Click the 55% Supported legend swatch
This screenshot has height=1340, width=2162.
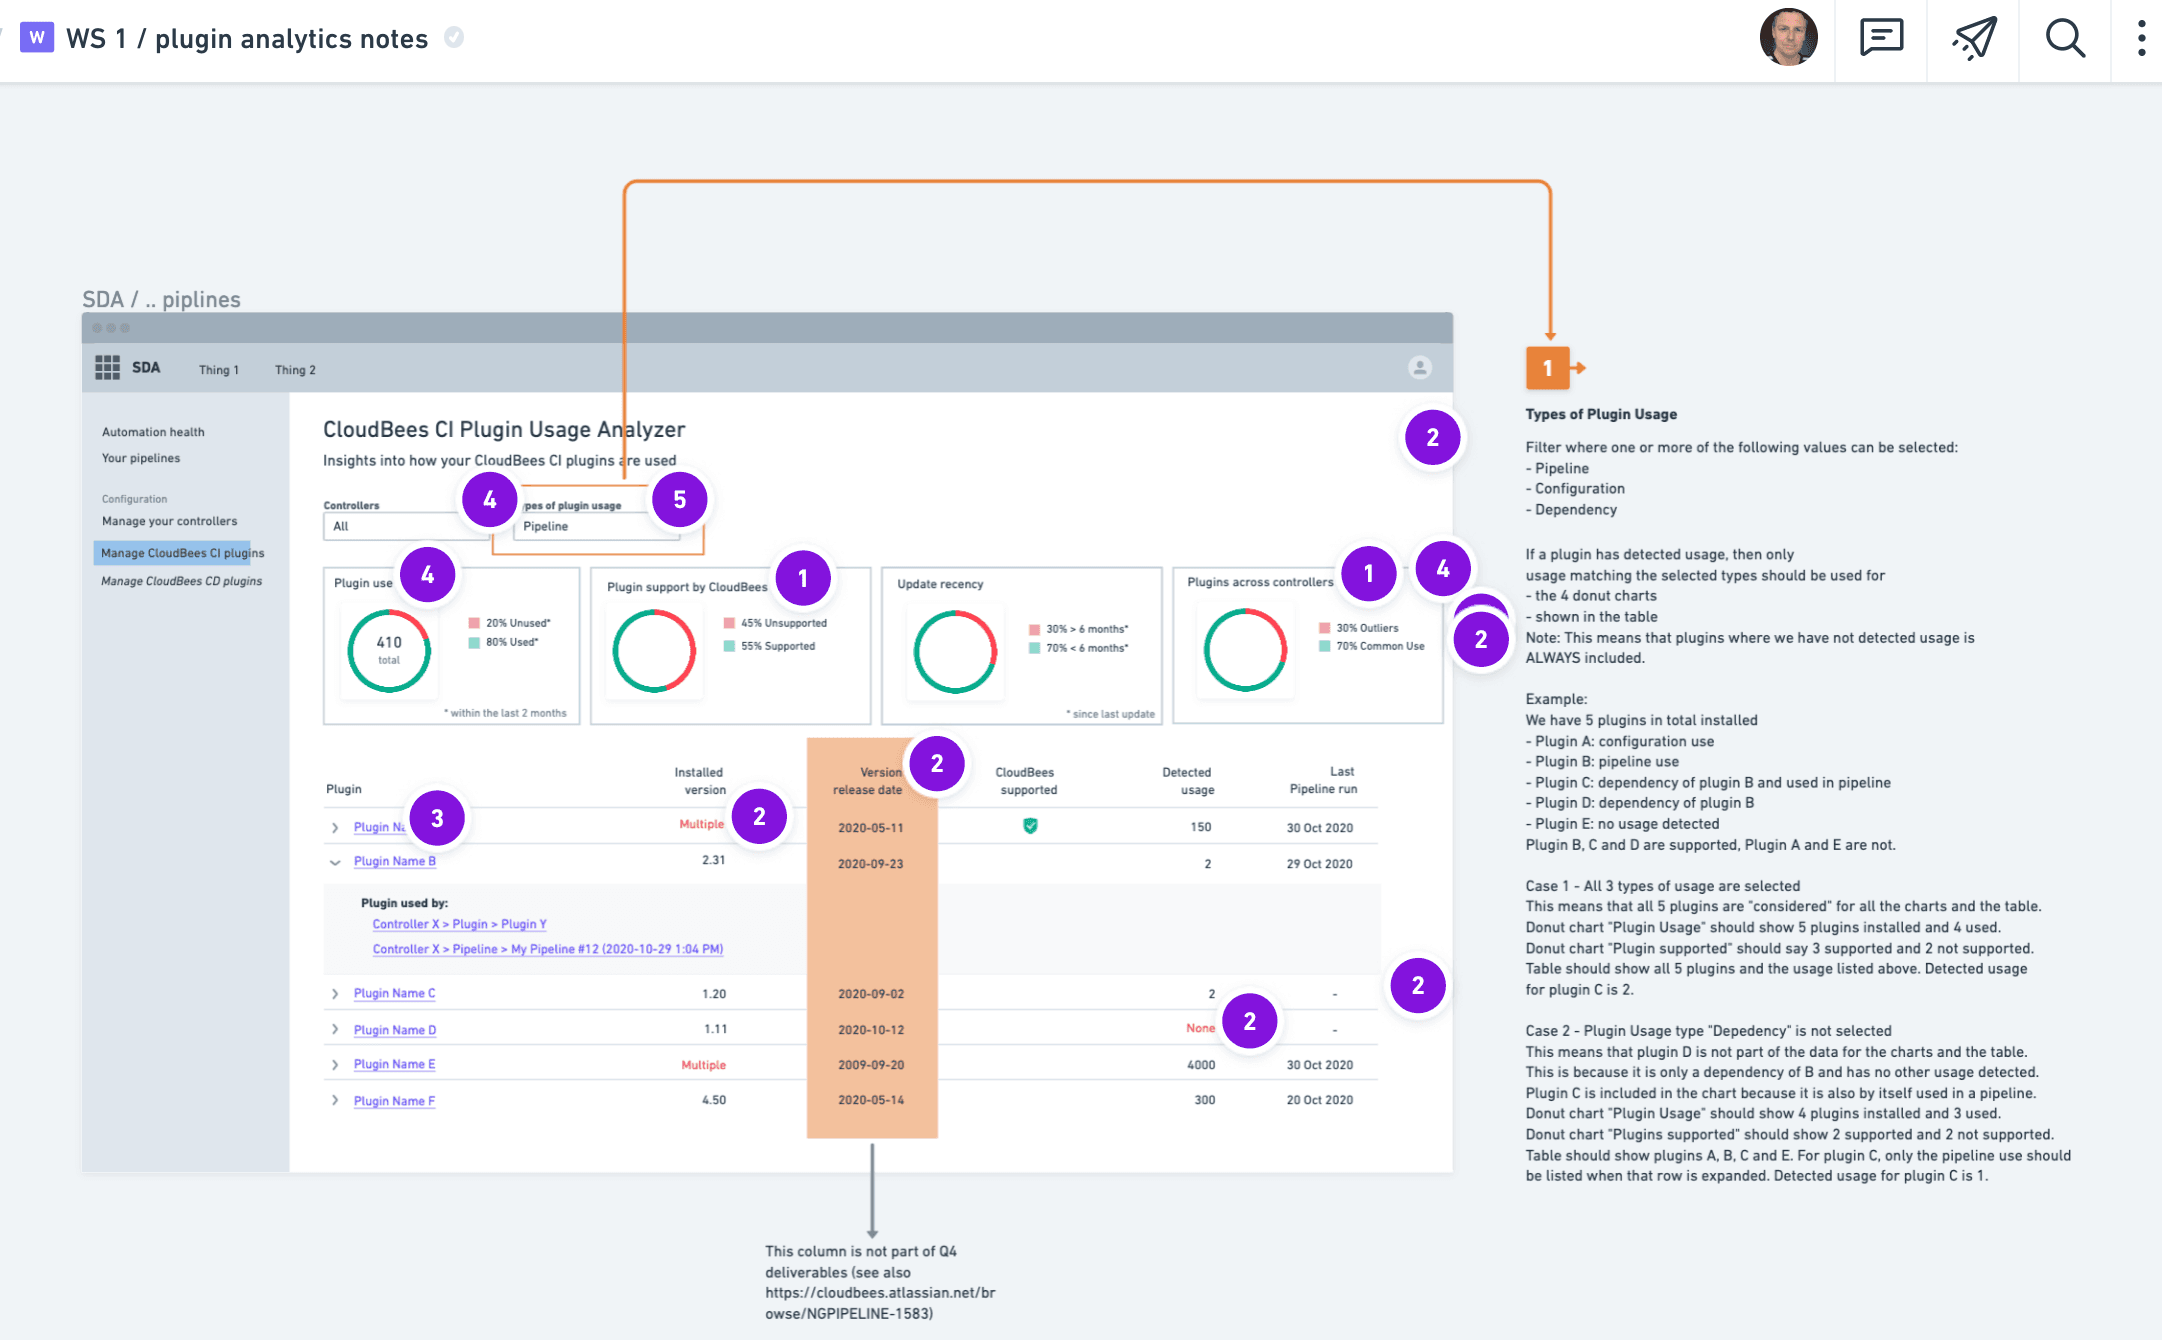[729, 646]
